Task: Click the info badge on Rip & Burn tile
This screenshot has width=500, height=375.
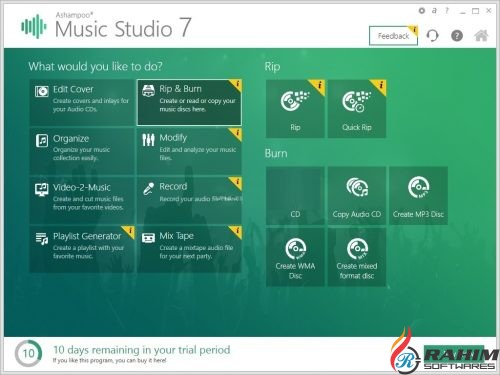Action: pyautogui.click(x=237, y=85)
